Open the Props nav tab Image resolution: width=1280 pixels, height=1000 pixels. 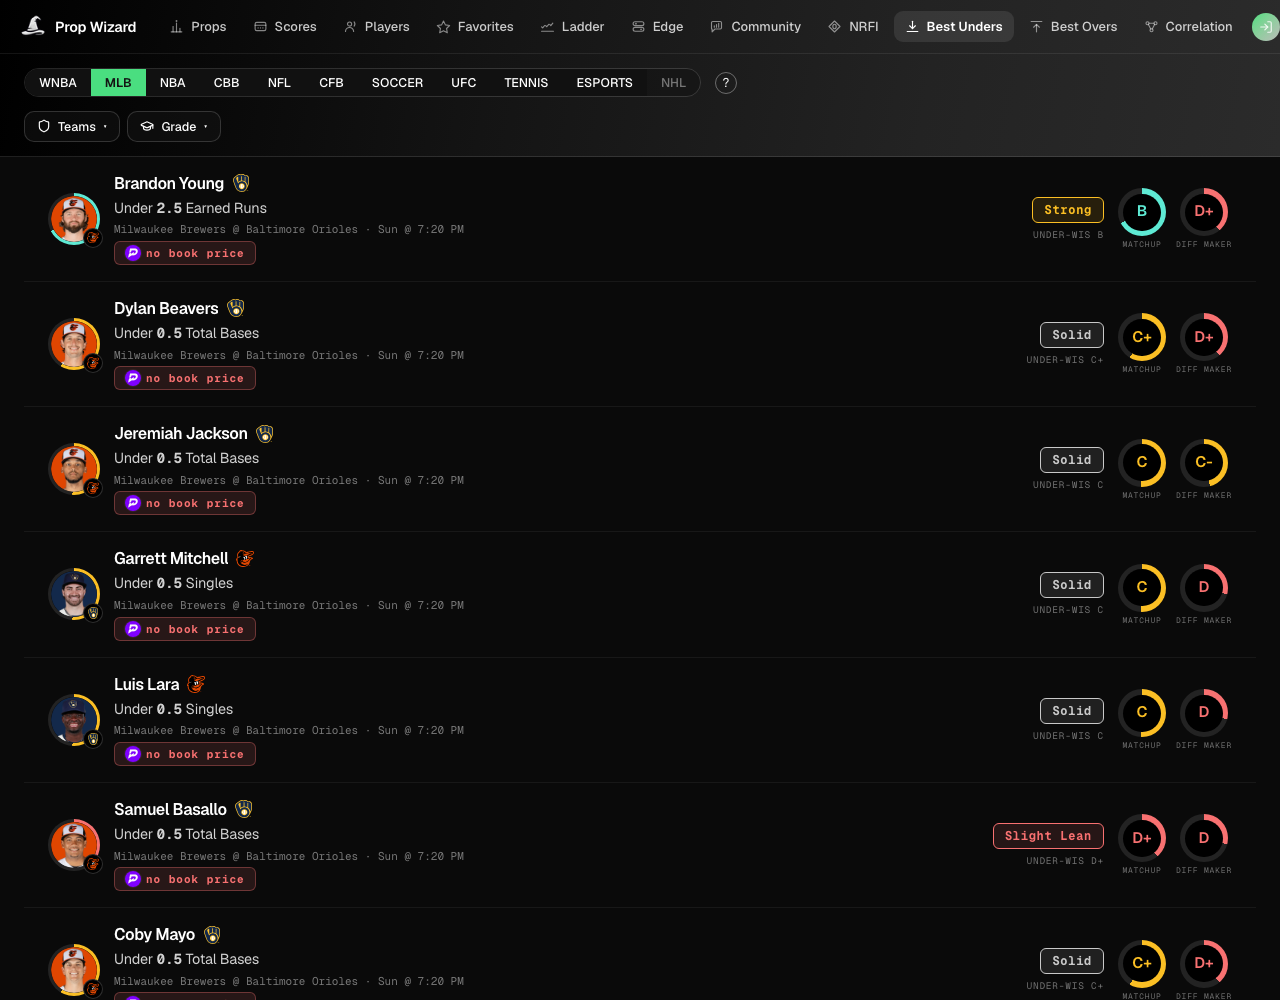[x=198, y=27]
